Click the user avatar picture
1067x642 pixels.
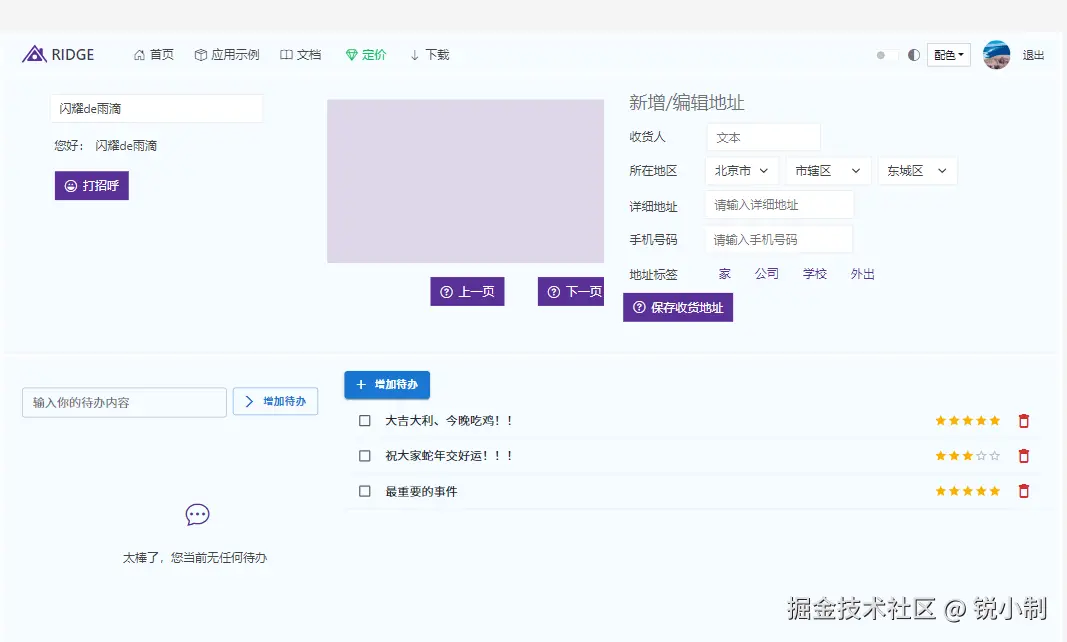(996, 55)
